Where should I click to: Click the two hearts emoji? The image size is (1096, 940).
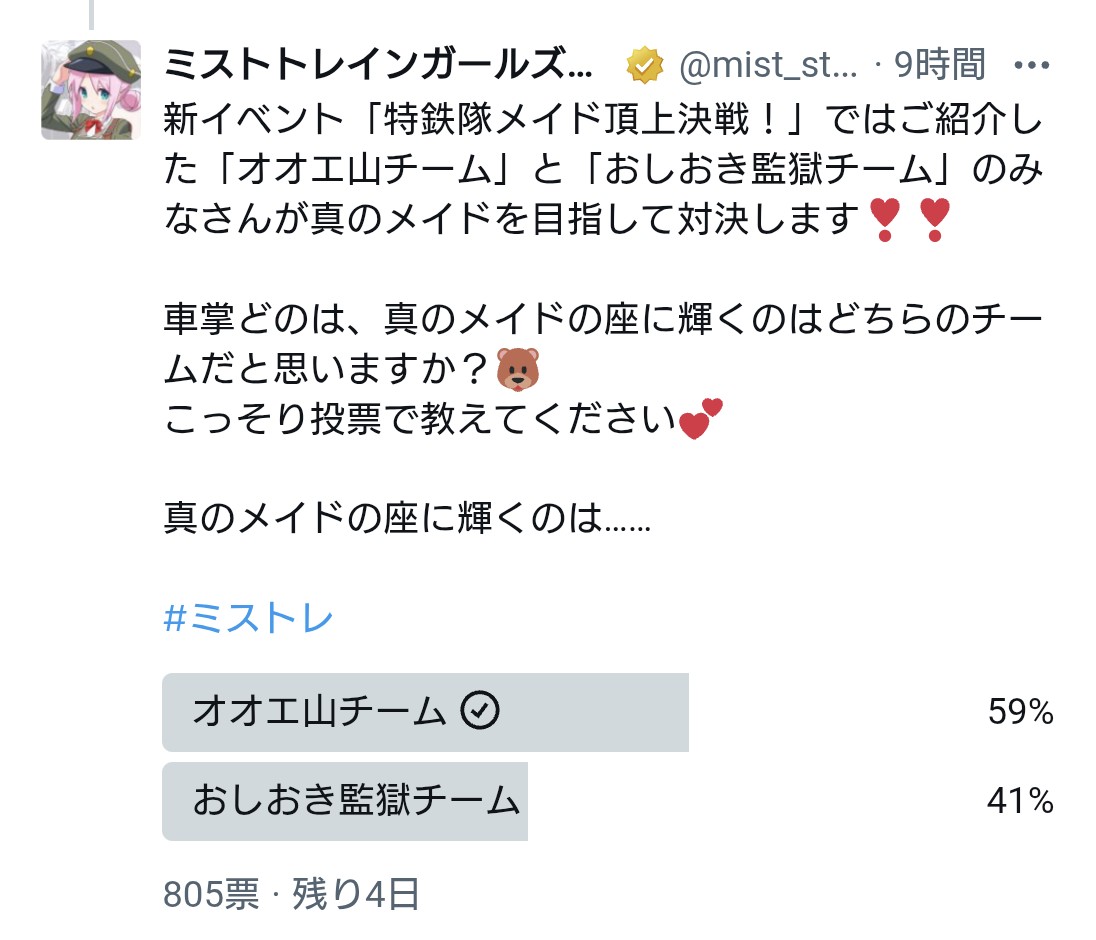[700, 419]
